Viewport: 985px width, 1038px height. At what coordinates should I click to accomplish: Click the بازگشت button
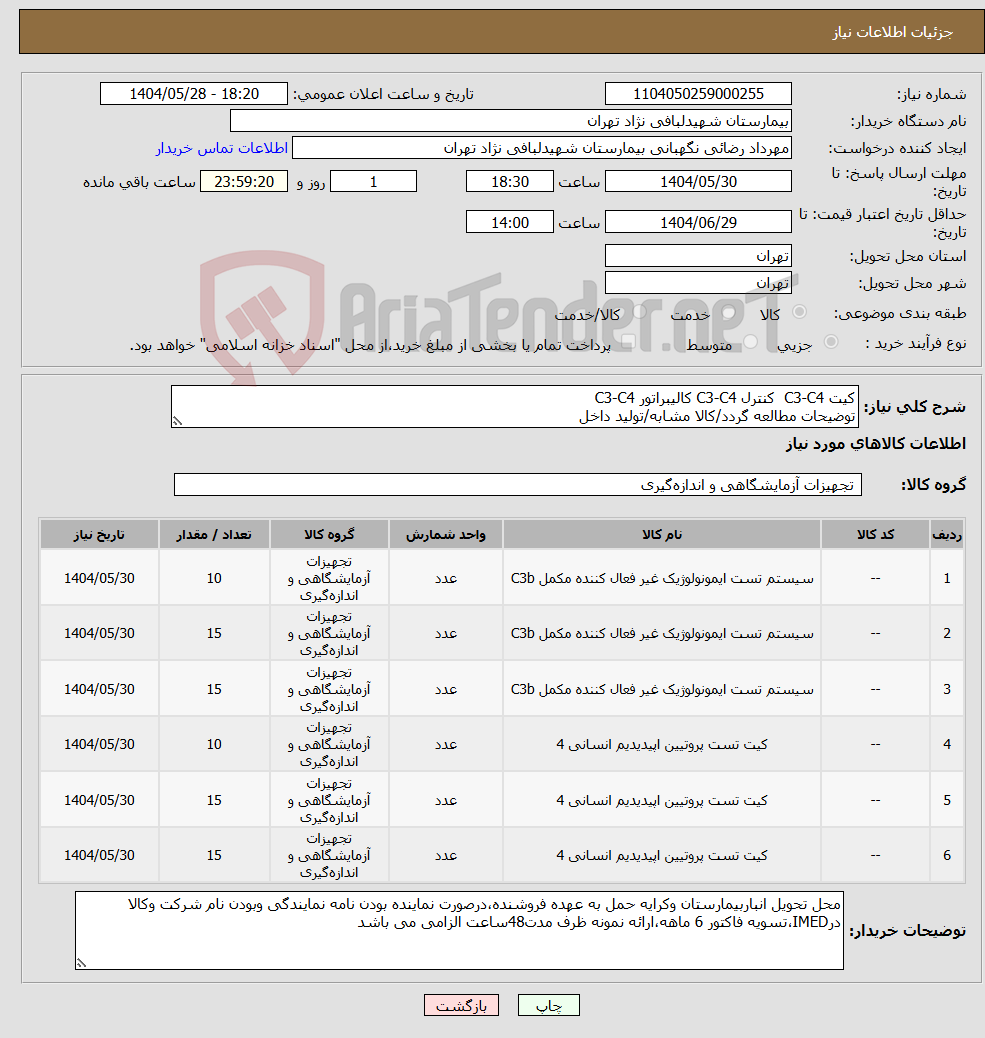click(x=461, y=1005)
